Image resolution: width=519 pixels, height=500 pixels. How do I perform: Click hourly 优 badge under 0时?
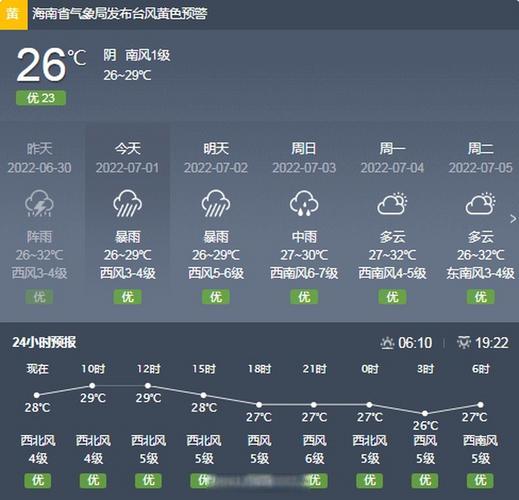(370, 480)
